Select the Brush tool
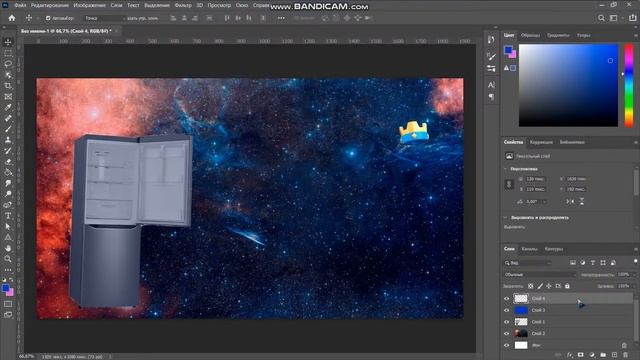Viewport: 640px width, 360px height. (8, 129)
